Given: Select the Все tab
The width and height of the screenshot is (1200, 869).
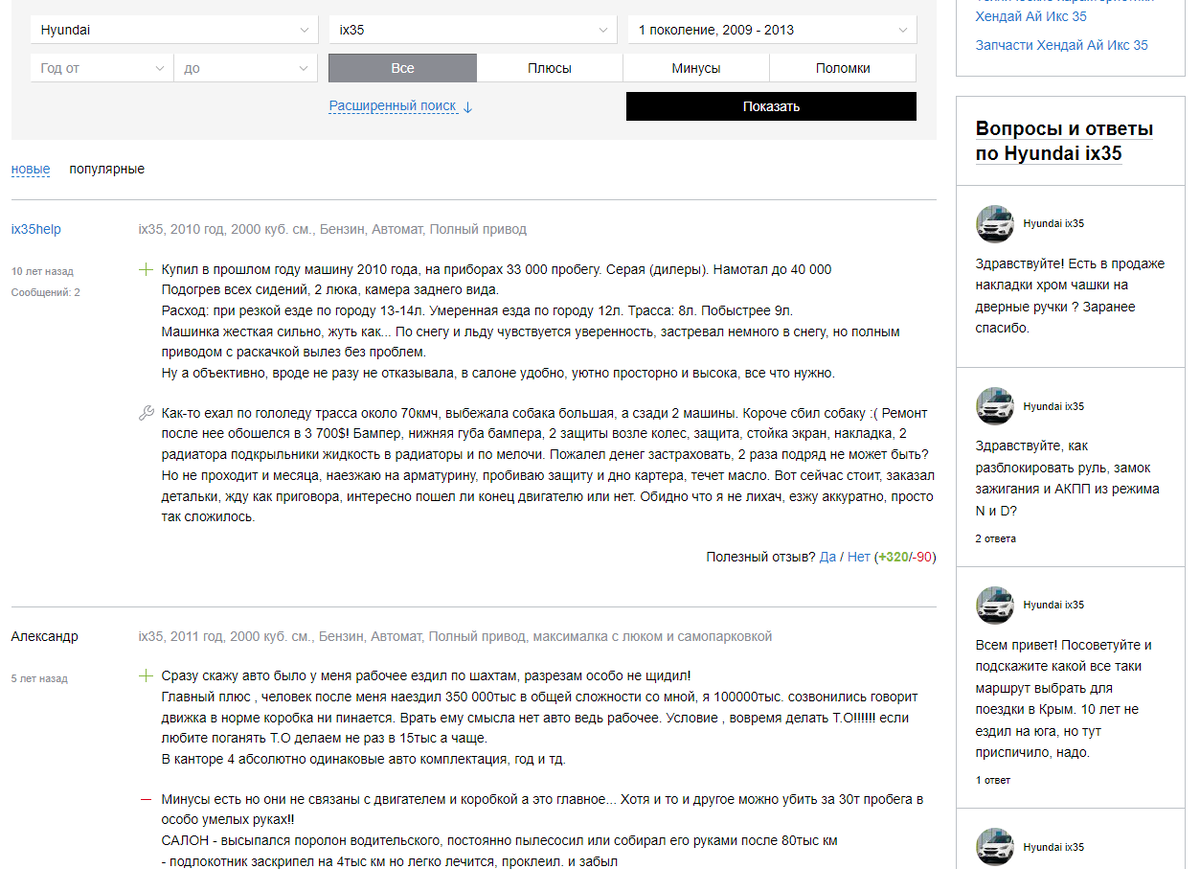Looking at the screenshot, I should [x=402, y=67].
